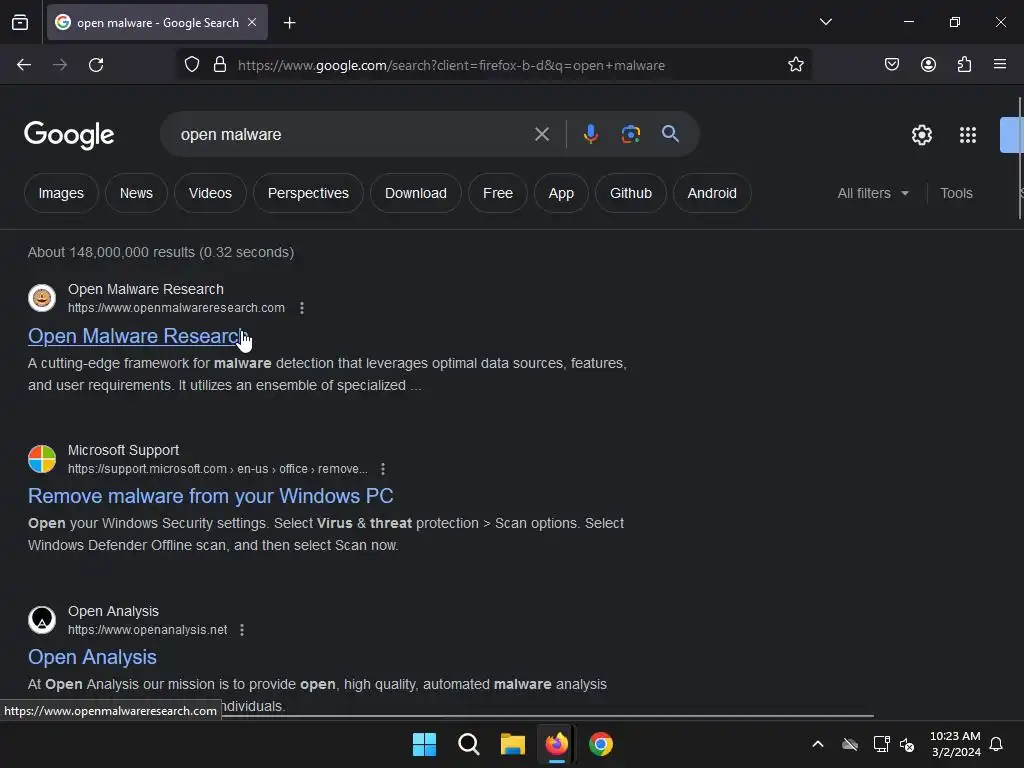The height and width of the screenshot is (768, 1024).
Task: Open search Tools
Action: click(x=956, y=193)
